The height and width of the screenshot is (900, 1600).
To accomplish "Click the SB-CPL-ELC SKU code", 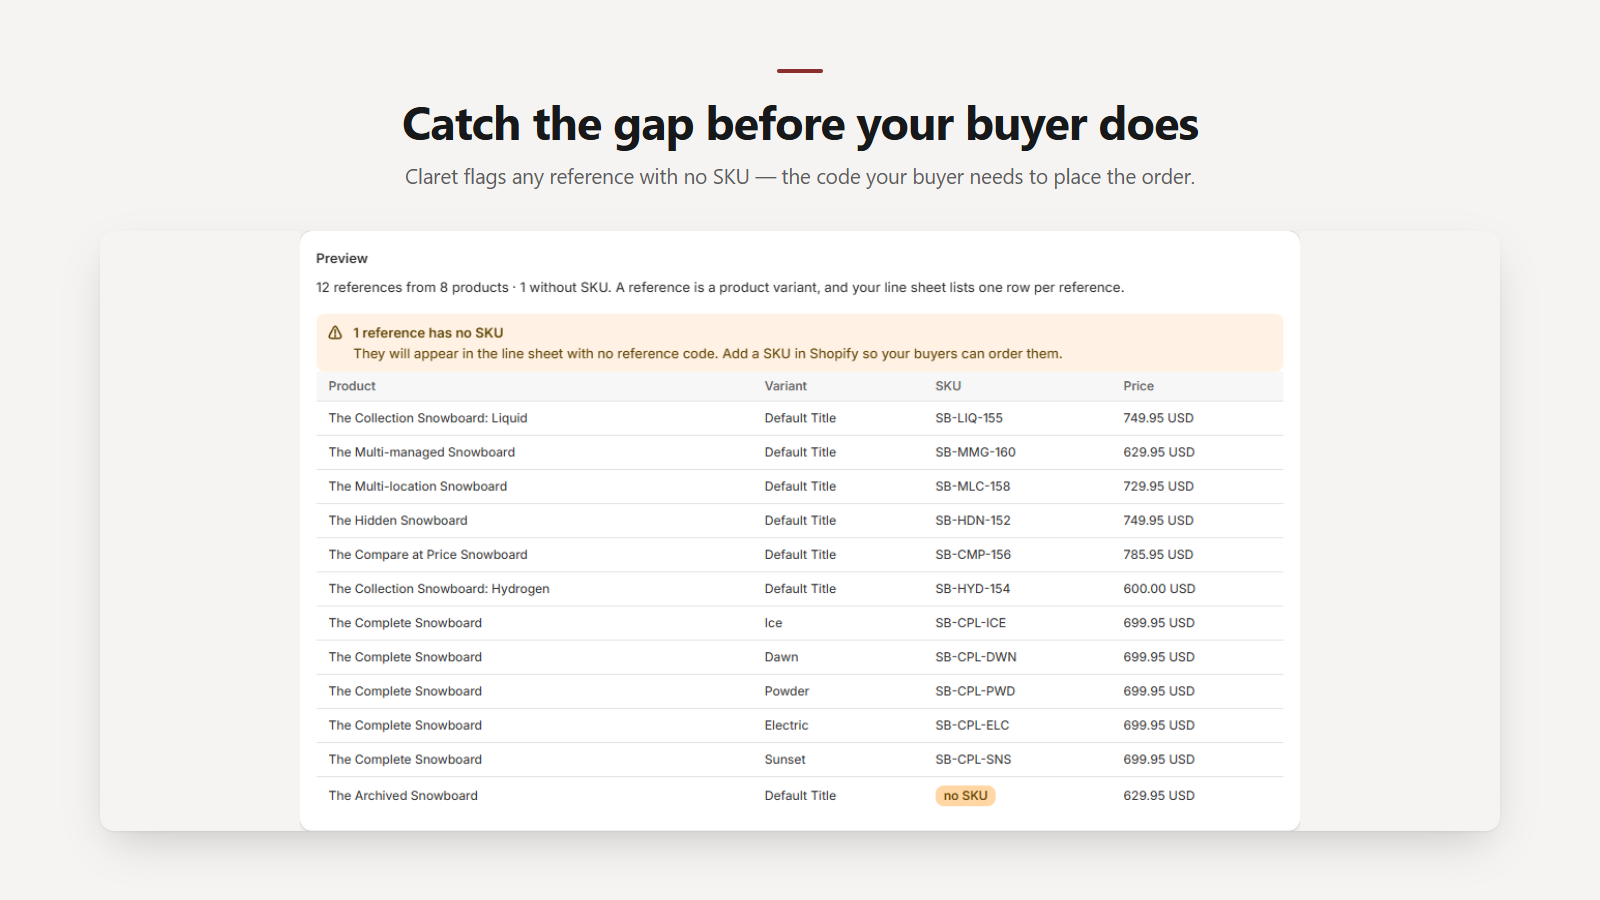I will click(x=972, y=725).
